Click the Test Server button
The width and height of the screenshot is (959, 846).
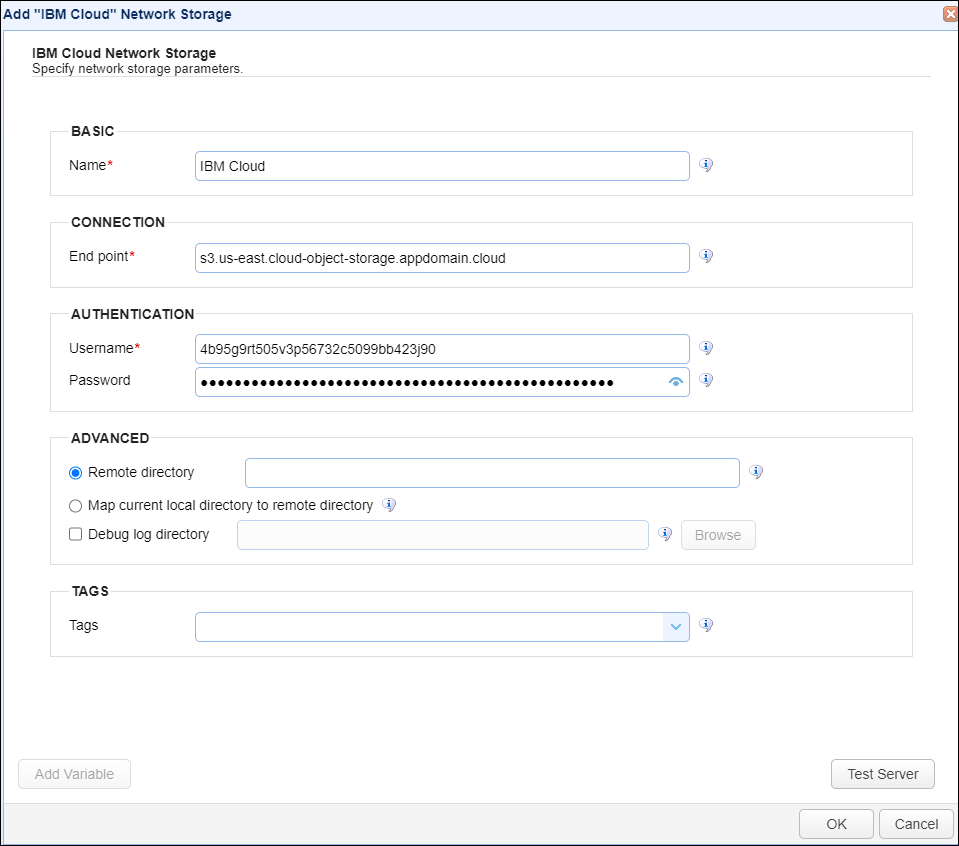click(x=883, y=774)
